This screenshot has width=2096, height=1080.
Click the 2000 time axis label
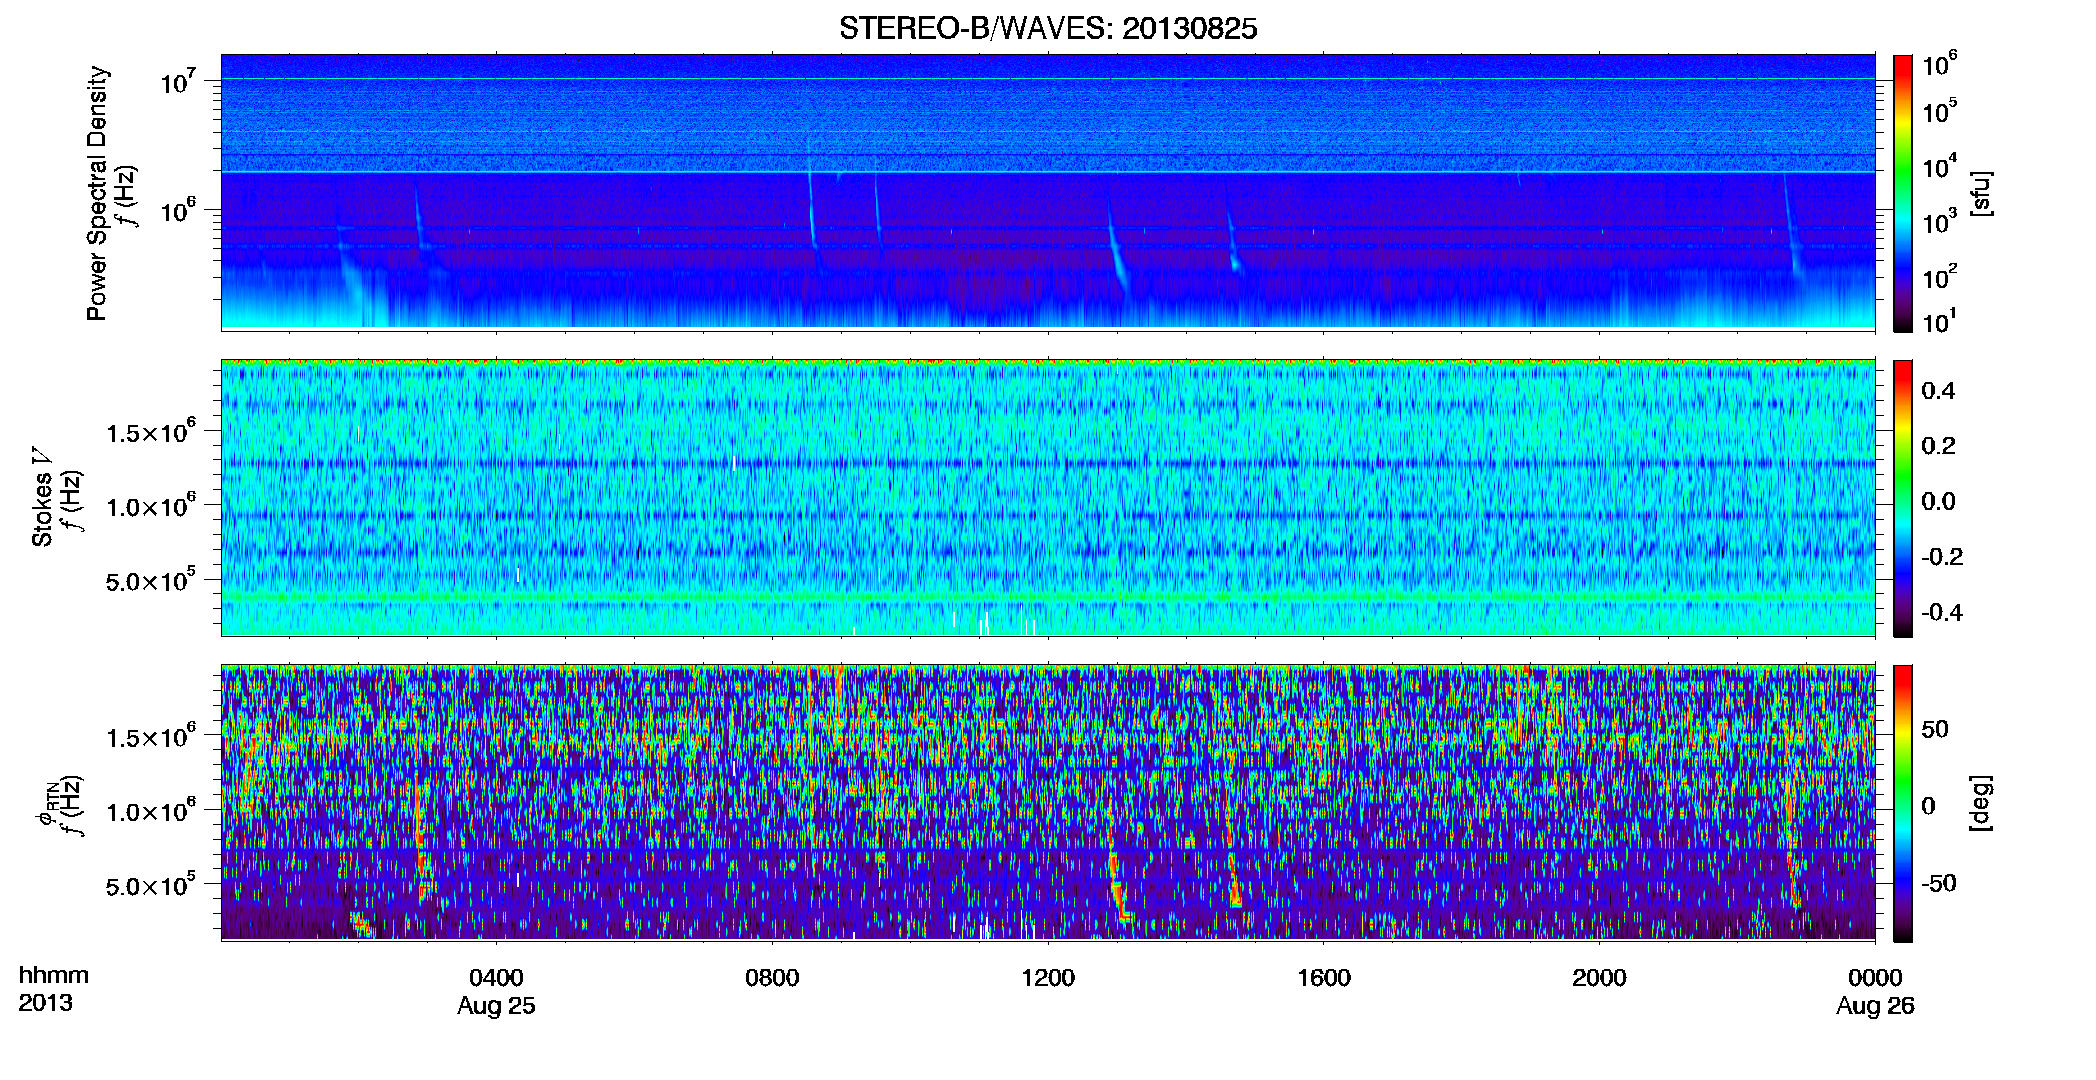1599,977
